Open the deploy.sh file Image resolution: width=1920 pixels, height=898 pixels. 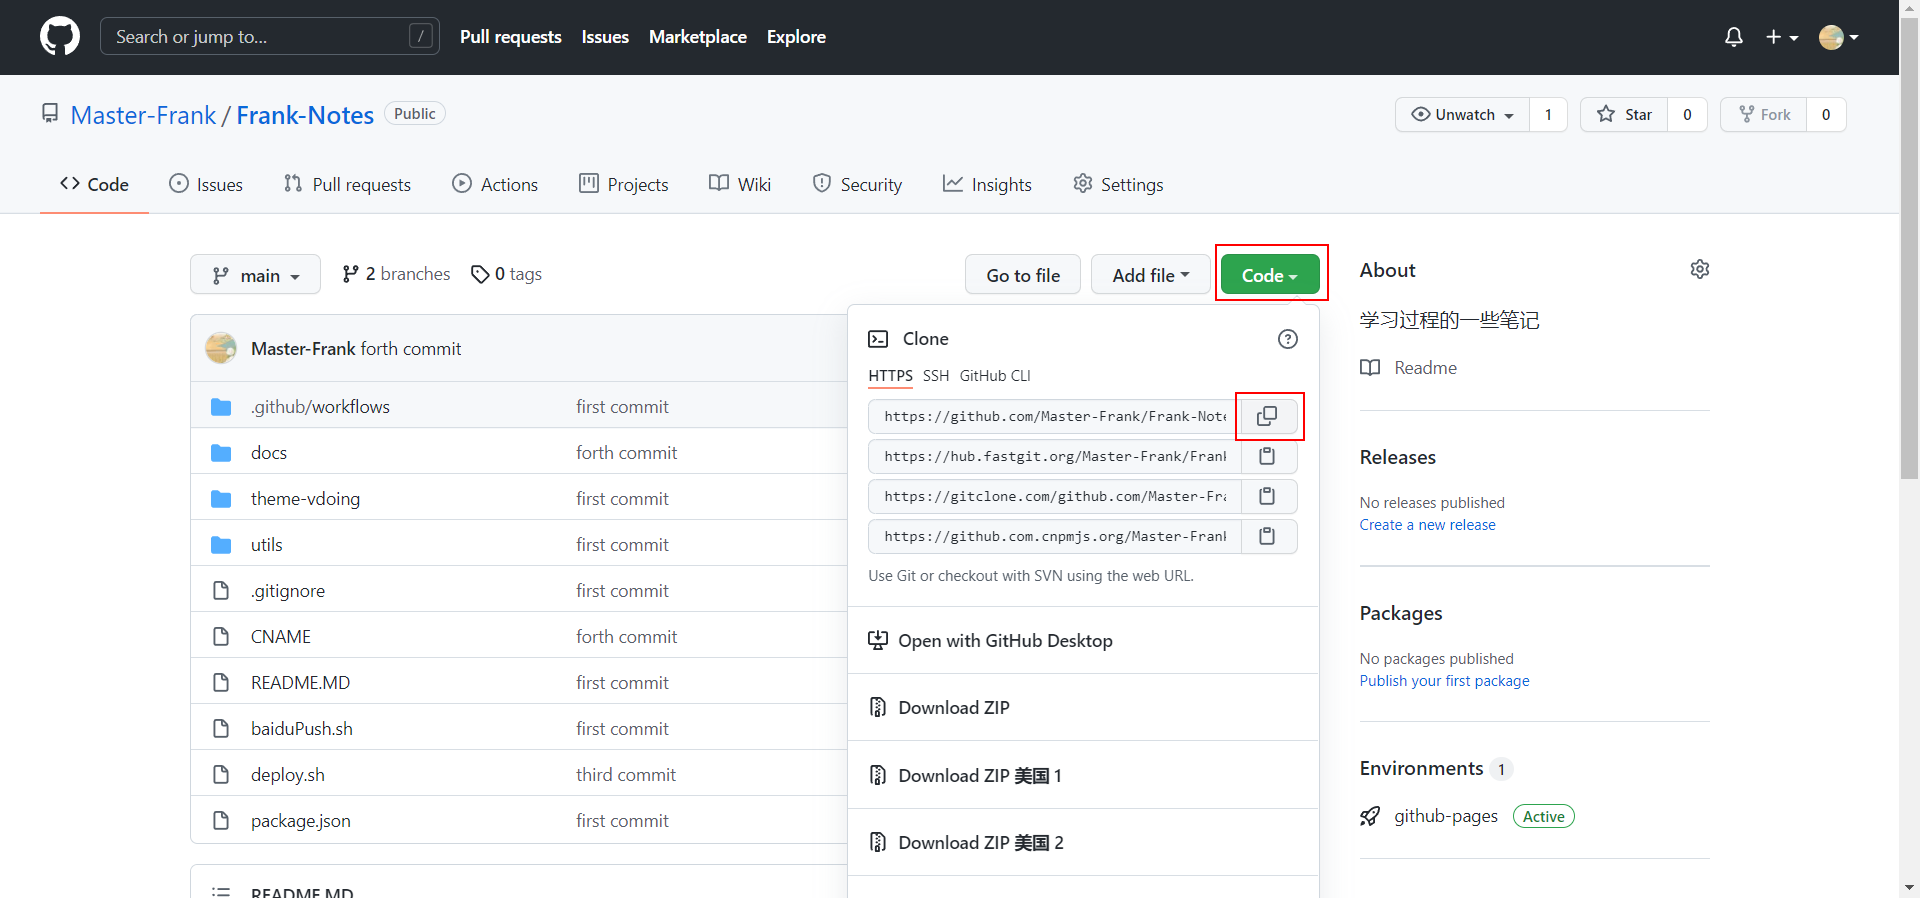pyautogui.click(x=288, y=775)
